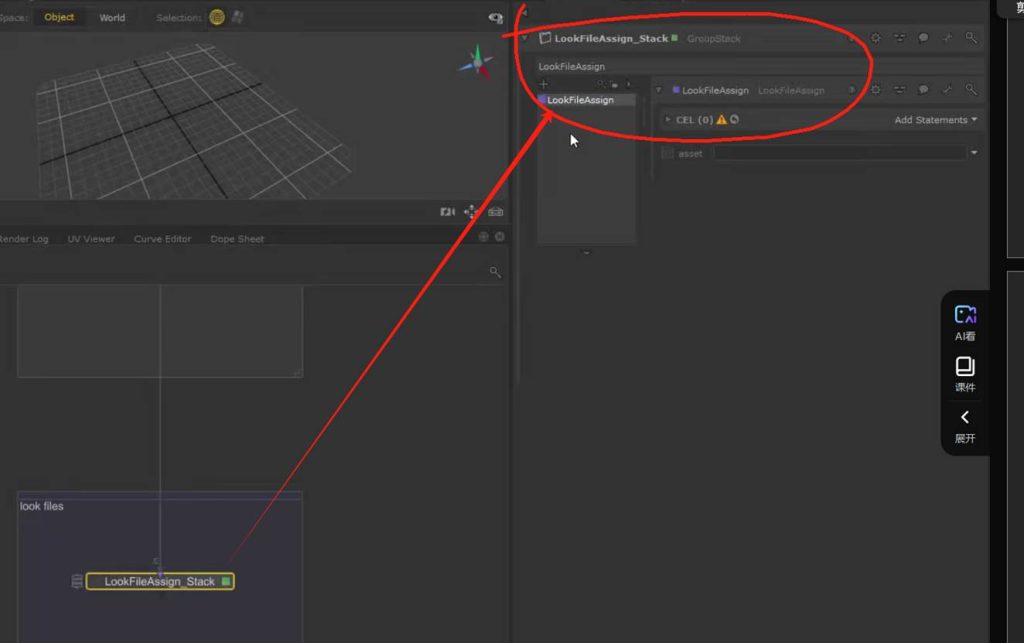Image resolution: width=1024 pixels, height=643 pixels.
Task: Click the wrench icon in LookFileAssign_Stack header
Action: 947,38
